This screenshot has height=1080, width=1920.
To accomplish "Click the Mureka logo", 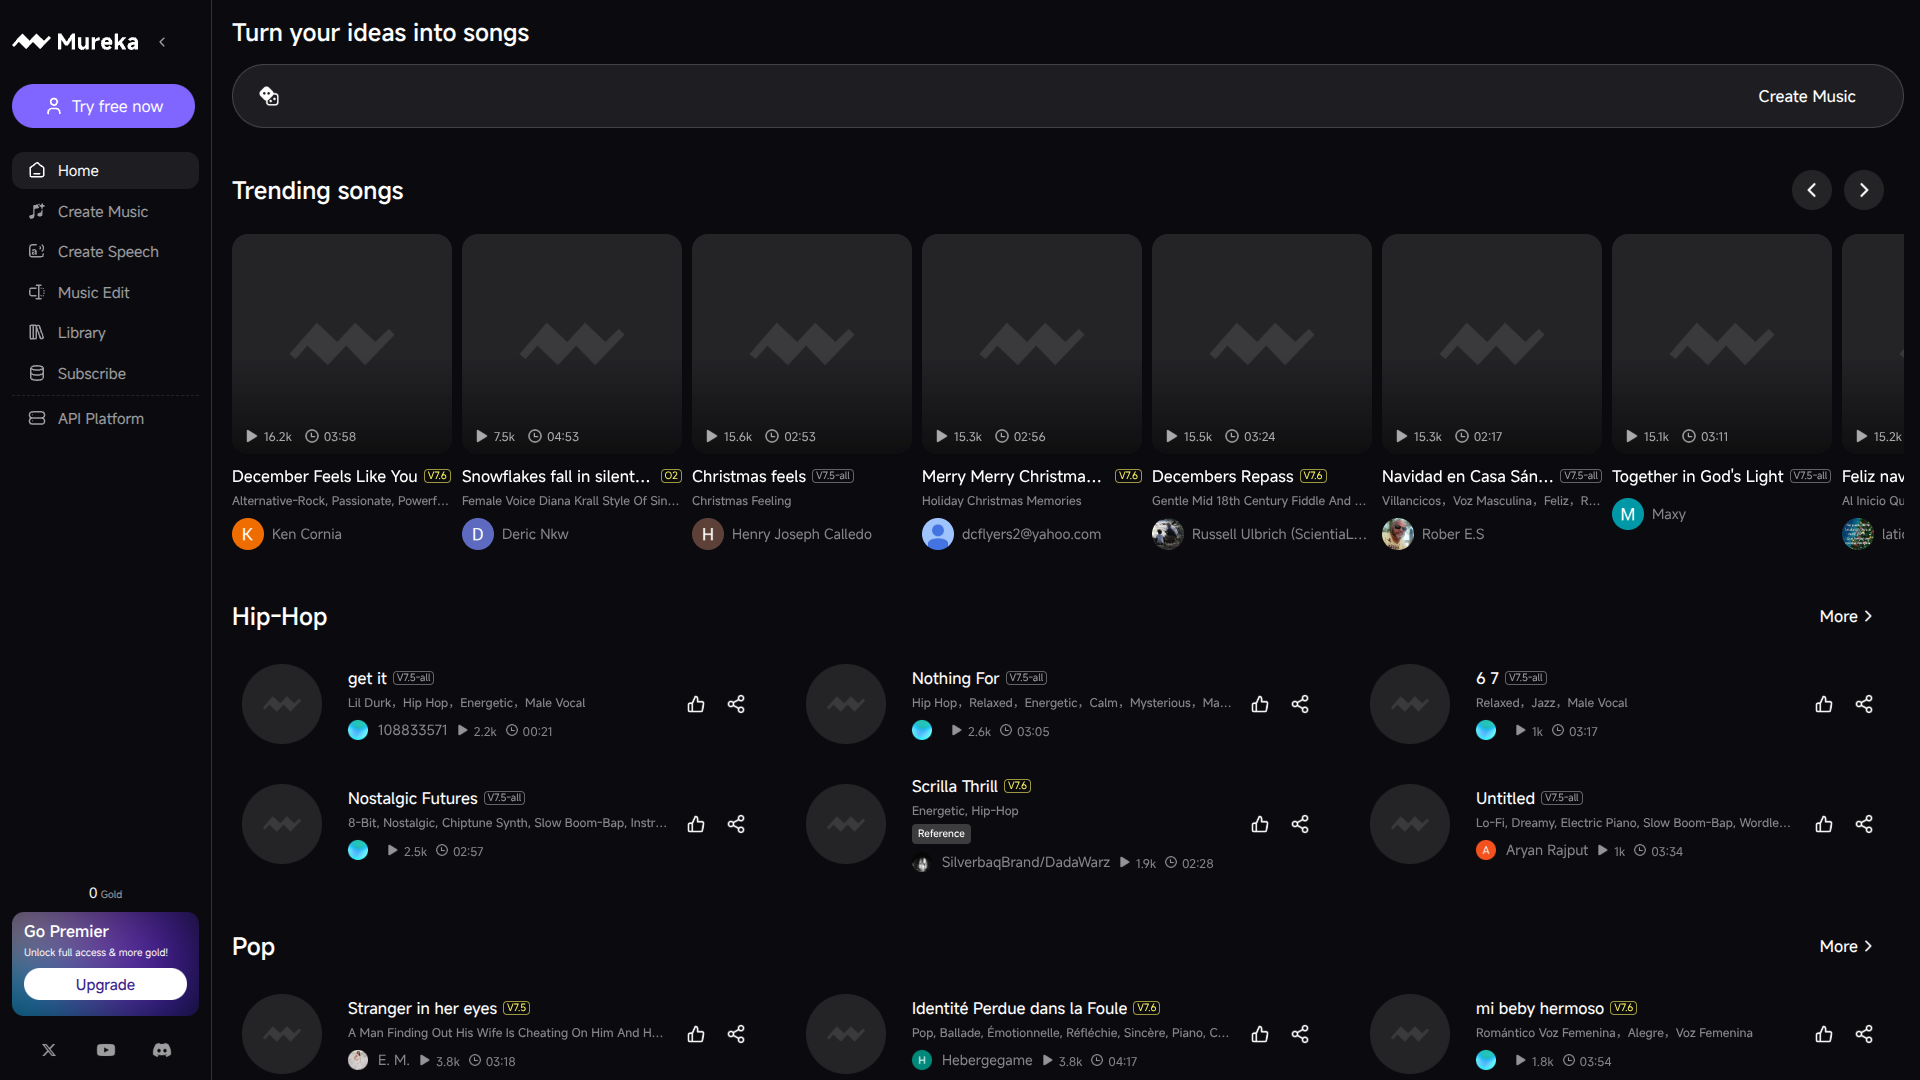I will pyautogui.click(x=75, y=41).
